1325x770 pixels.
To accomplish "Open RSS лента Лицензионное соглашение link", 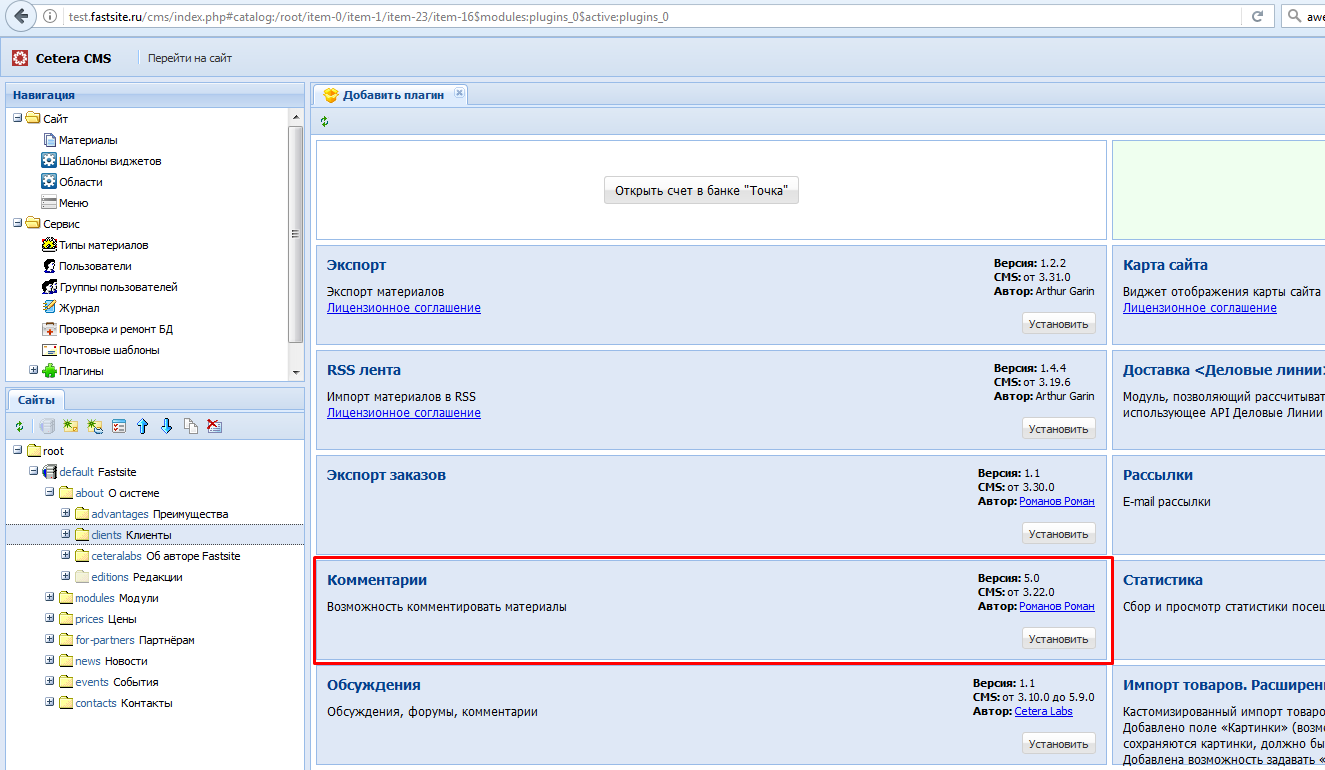I will pyautogui.click(x=404, y=413).
